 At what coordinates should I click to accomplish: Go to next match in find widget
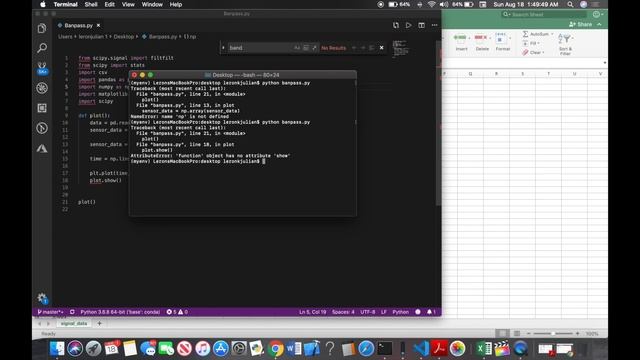click(362, 48)
